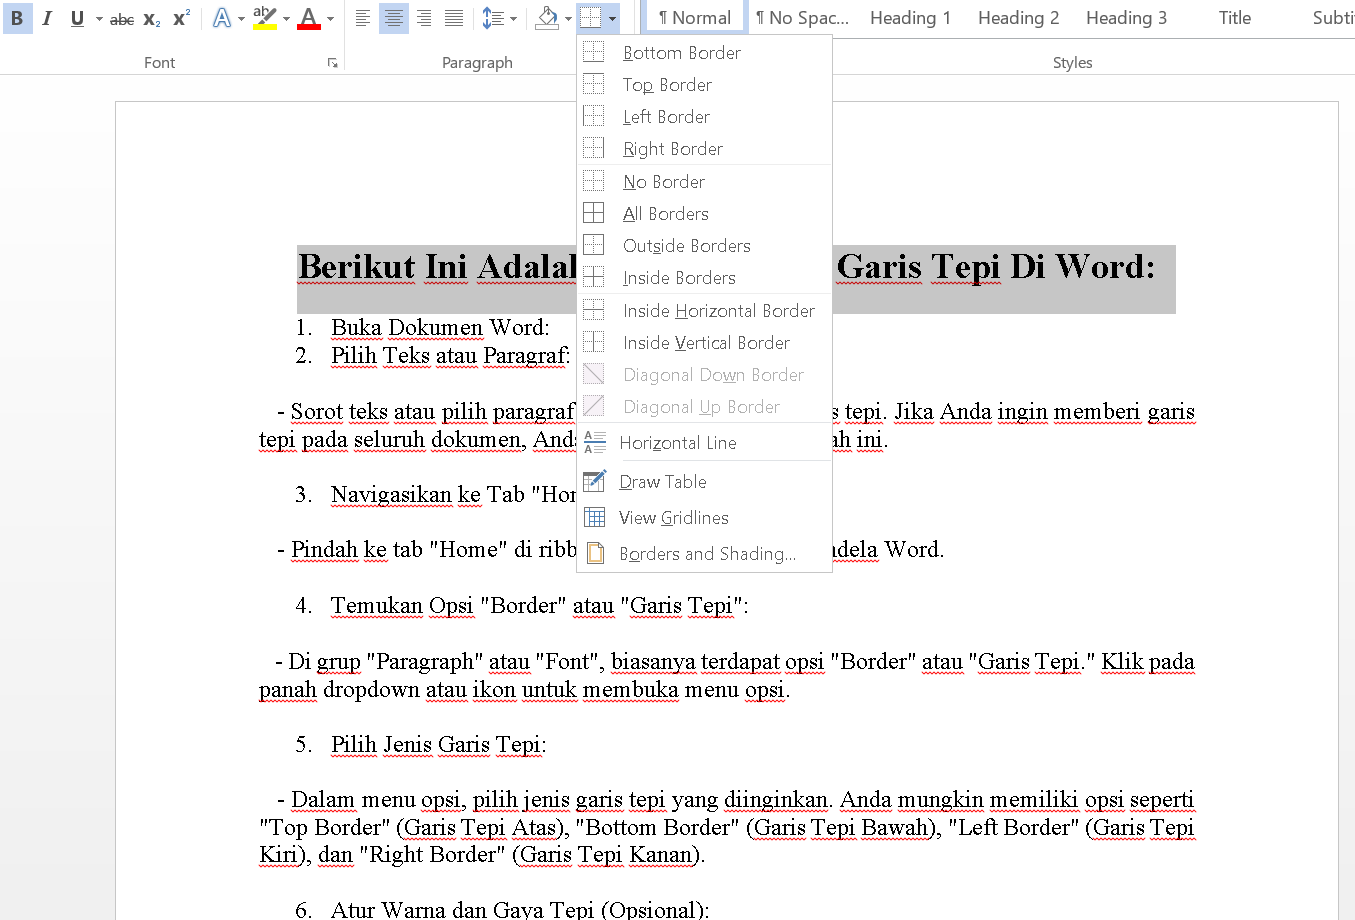Apply yellow text highlight color
Screen dimensions: 1355x920
click(x=264, y=18)
